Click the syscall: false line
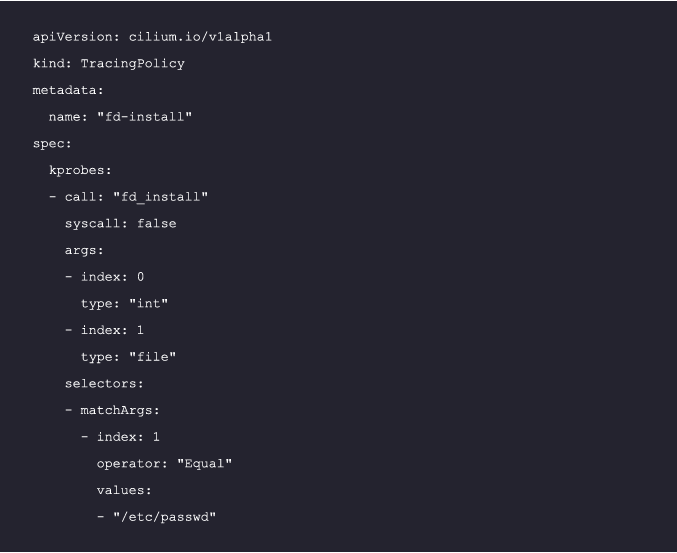Image resolution: width=677 pixels, height=553 pixels. [x=120, y=224]
